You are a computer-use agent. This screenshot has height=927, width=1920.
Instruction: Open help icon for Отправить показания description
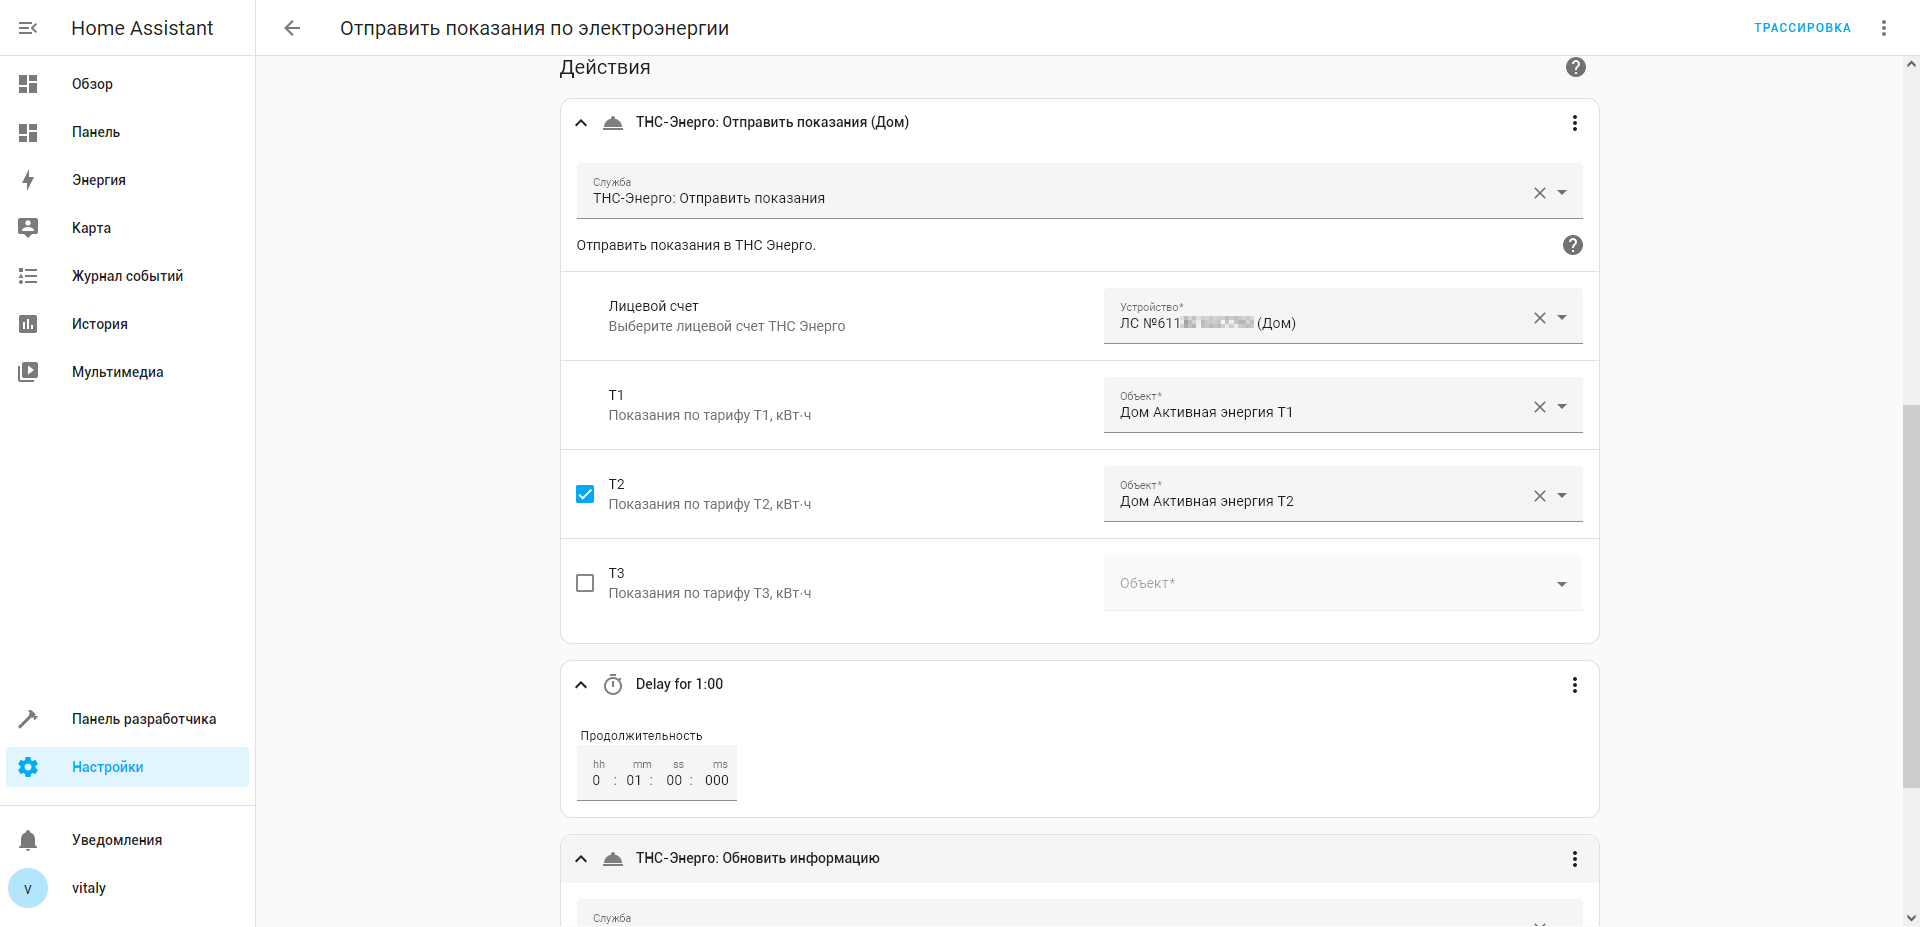tap(1573, 245)
